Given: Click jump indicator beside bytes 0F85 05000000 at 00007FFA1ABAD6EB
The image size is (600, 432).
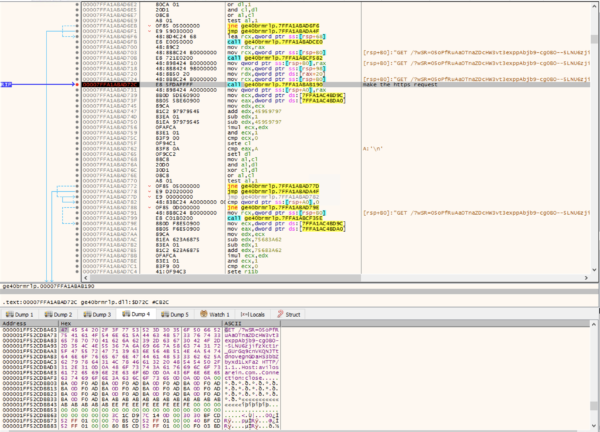Looking at the screenshot, I should 150,26.
